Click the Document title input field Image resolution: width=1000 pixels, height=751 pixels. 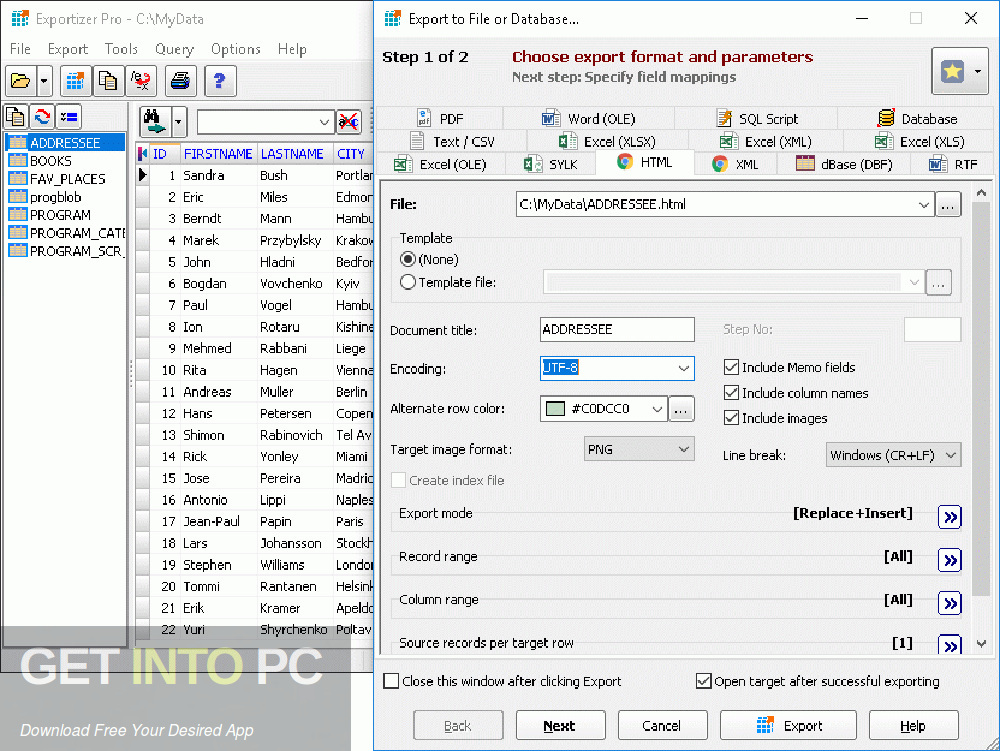point(617,330)
